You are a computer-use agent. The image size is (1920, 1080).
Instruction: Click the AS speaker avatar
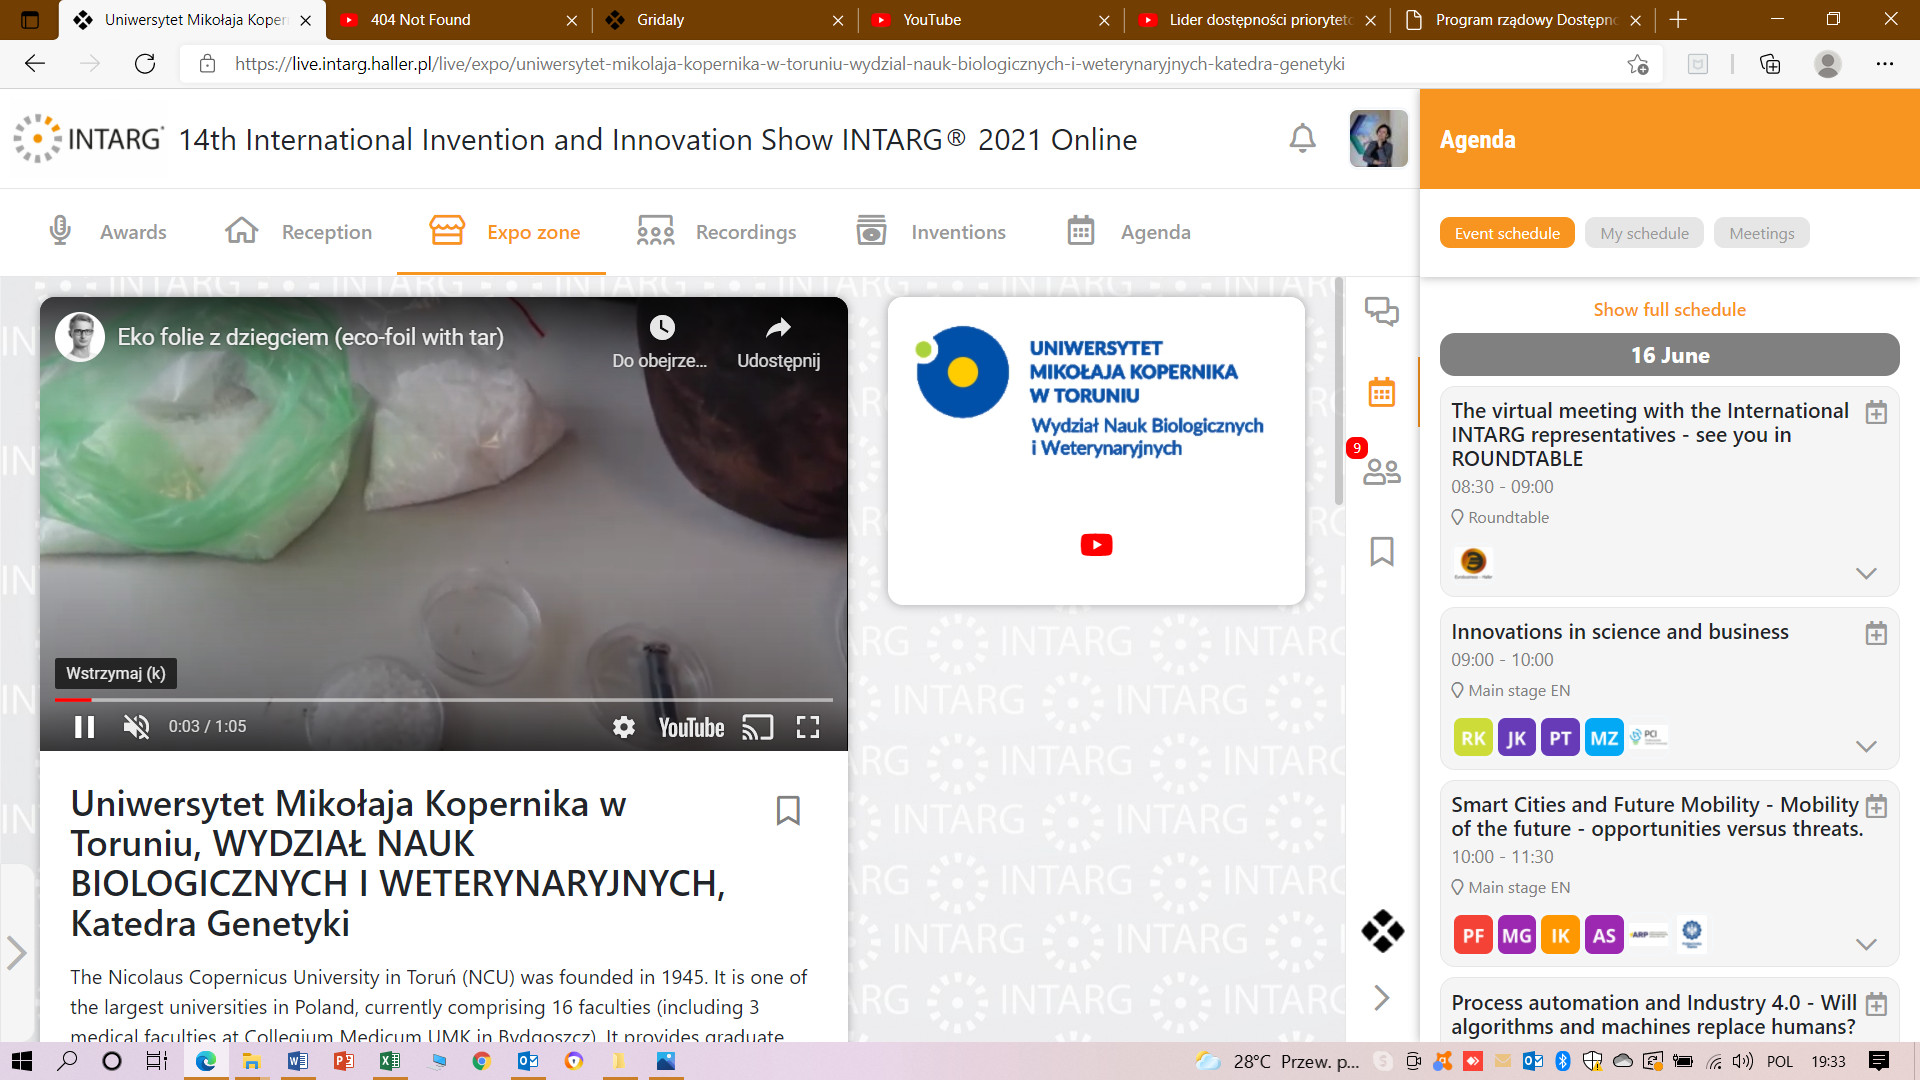click(x=1604, y=936)
